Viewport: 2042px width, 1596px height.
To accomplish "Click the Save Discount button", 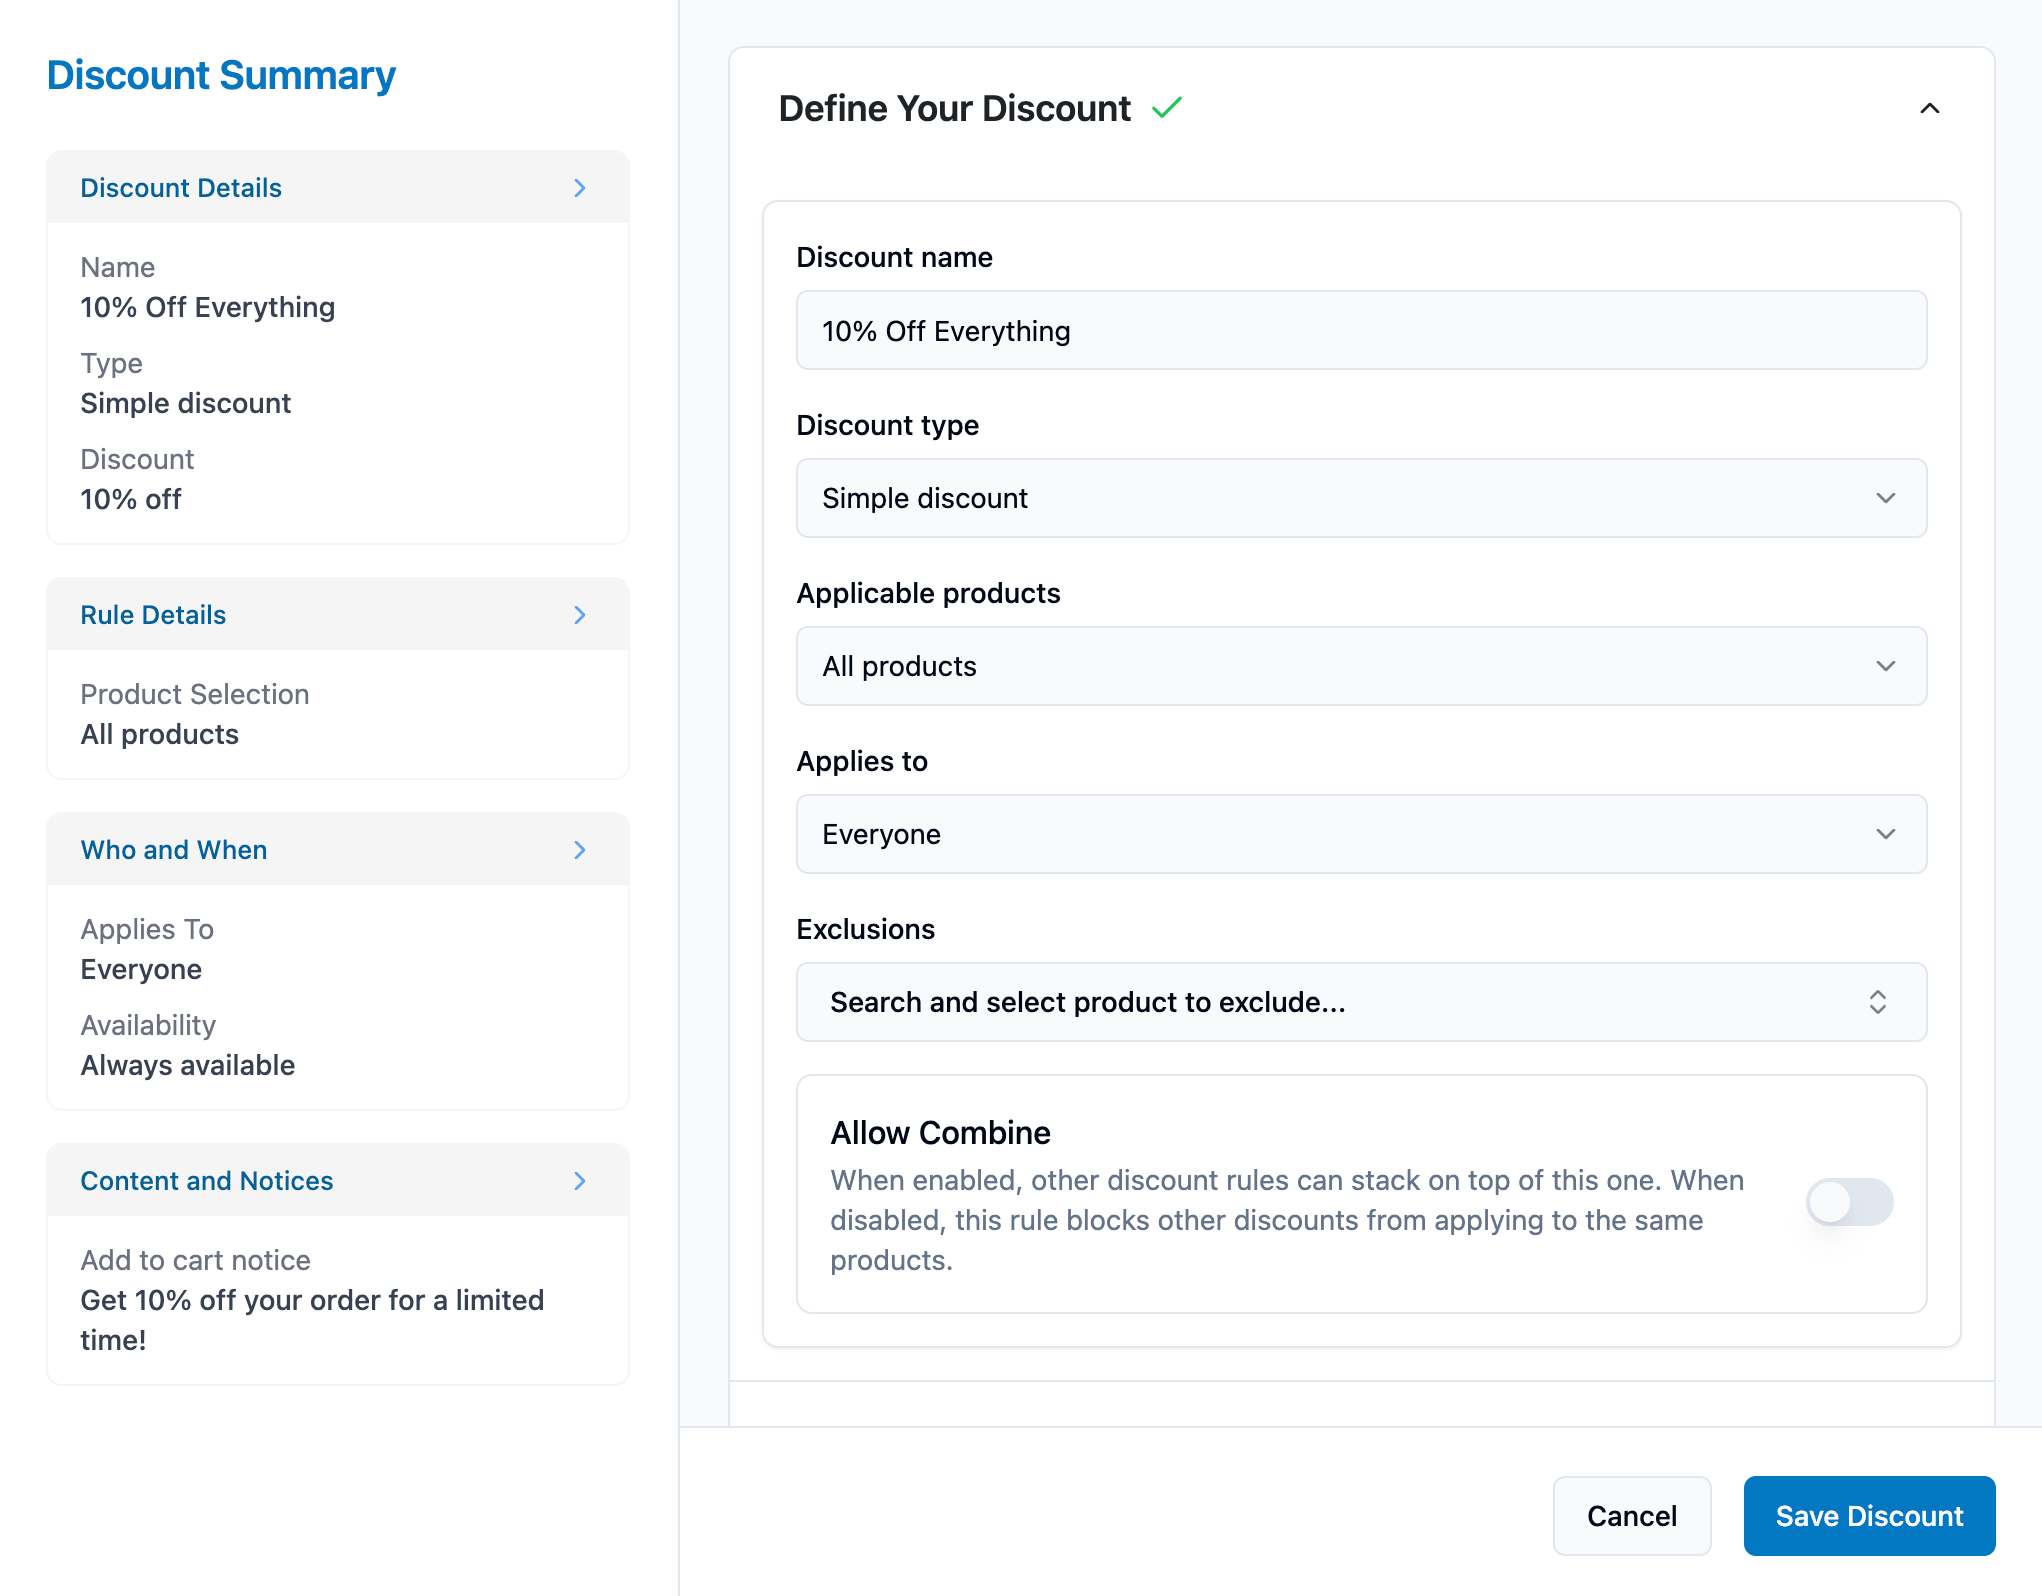I will pos(1869,1516).
